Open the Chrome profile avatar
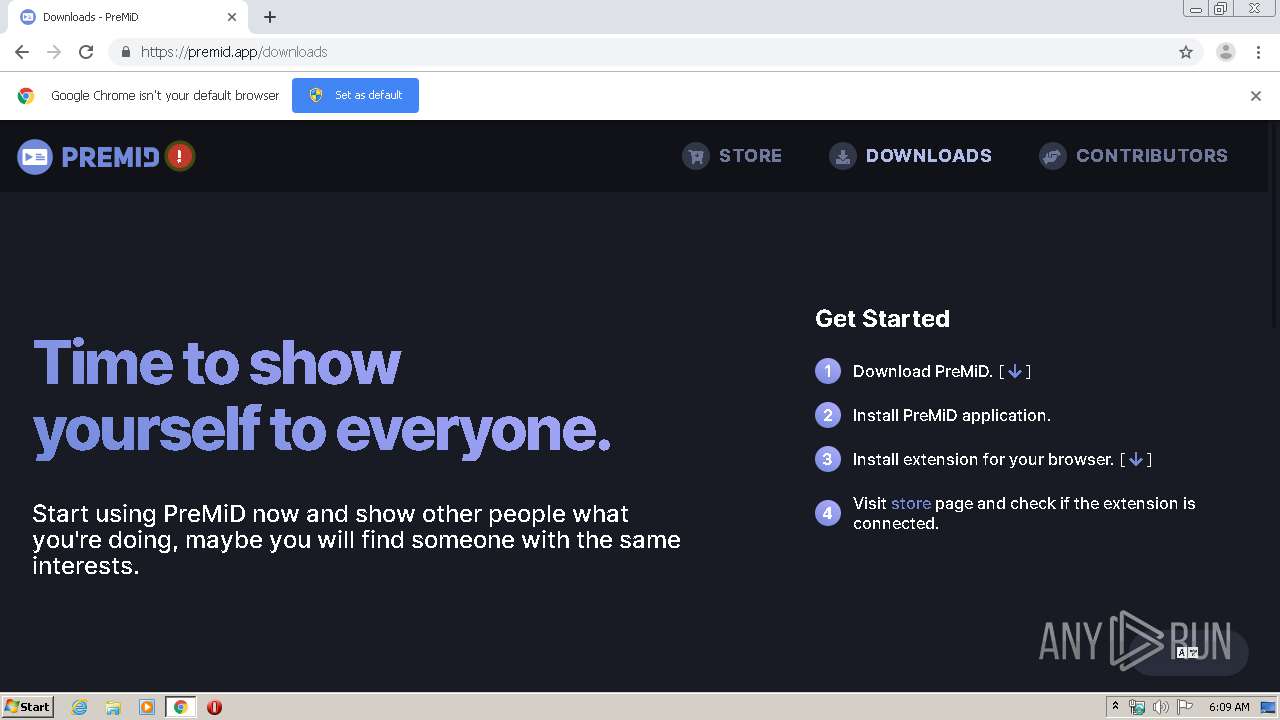 (1226, 52)
